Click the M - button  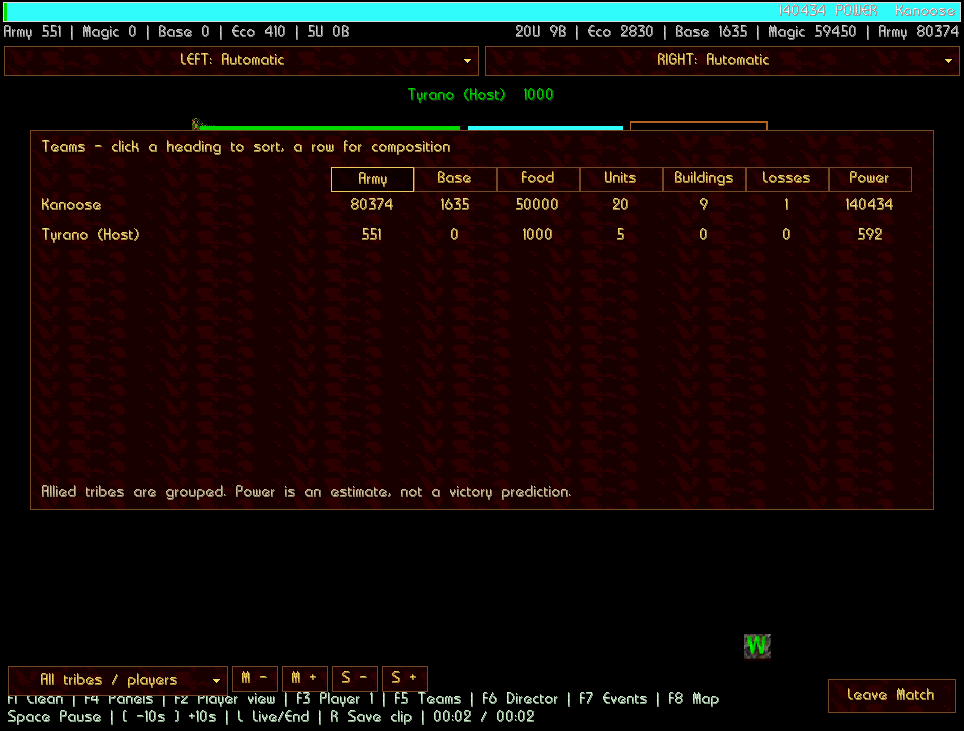255,679
